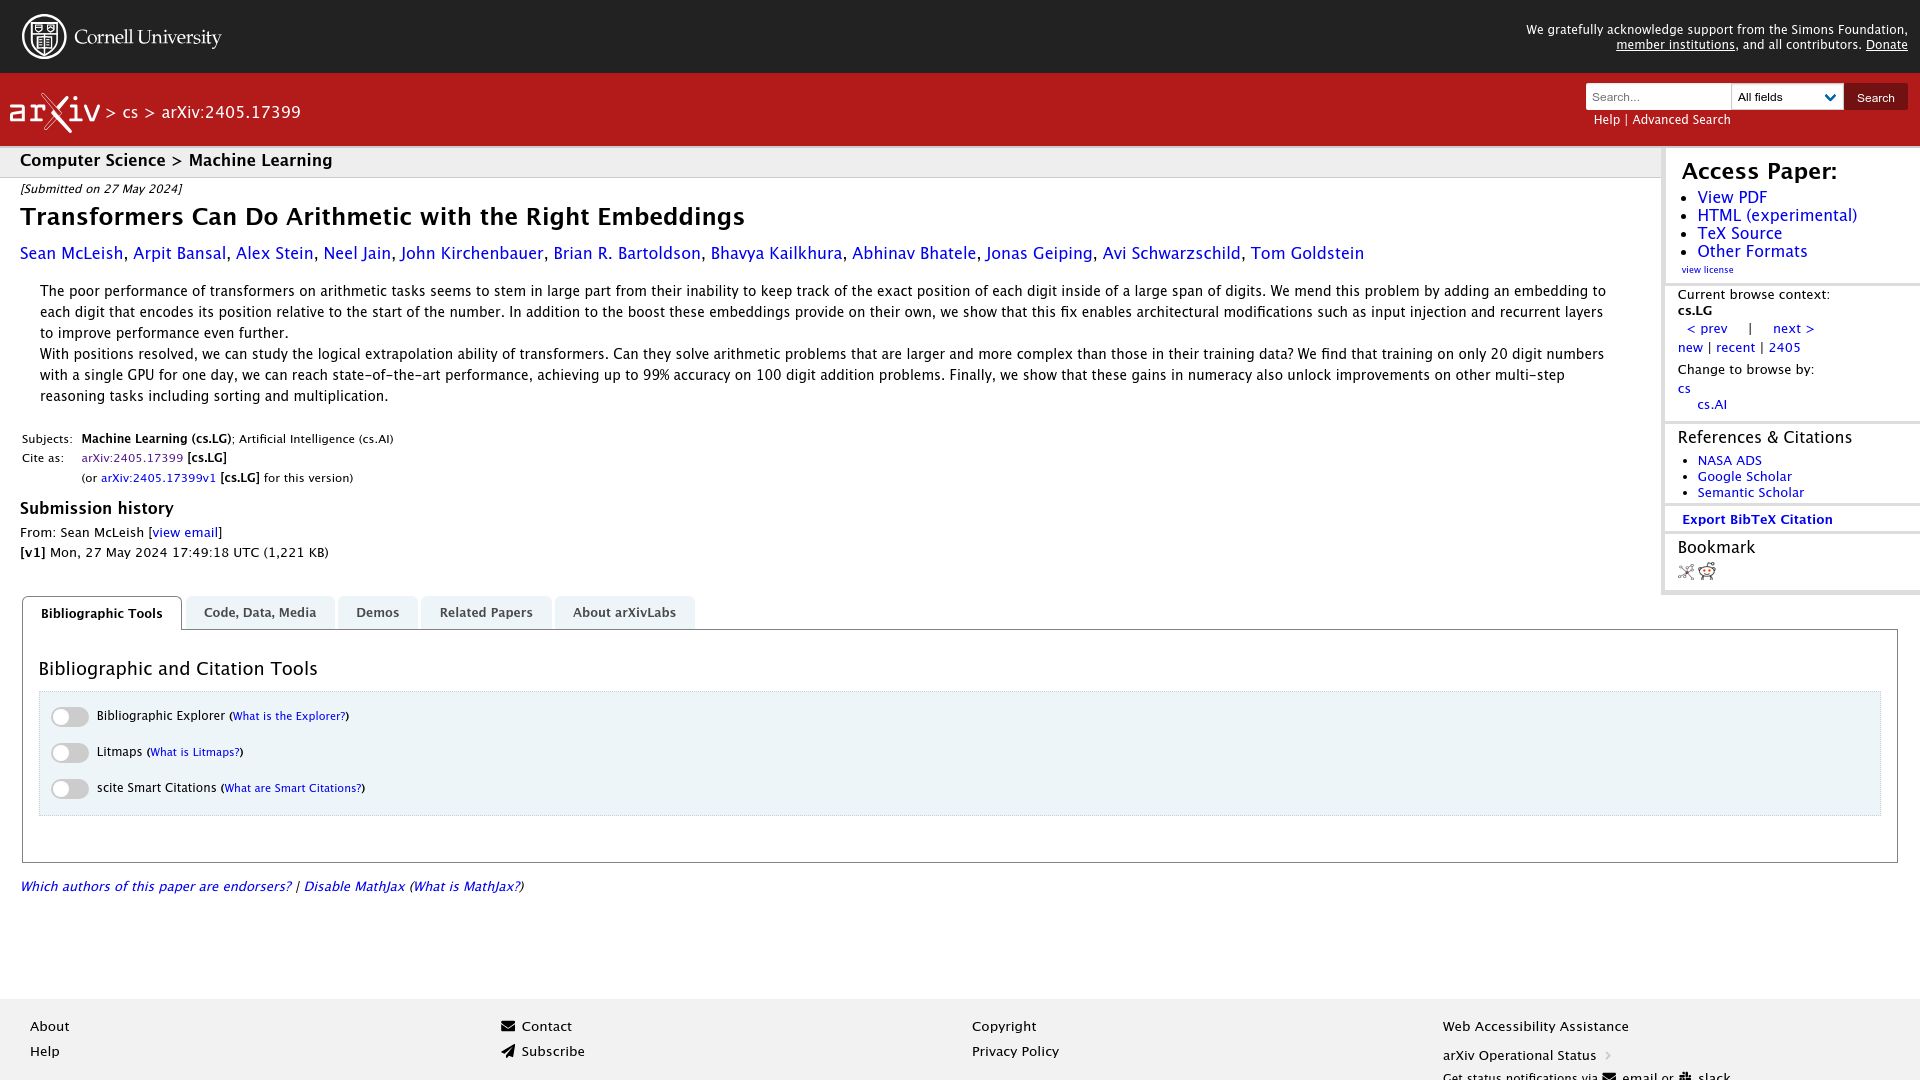
Task: Click the envelope icon beside Contact
Action: [x=508, y=1026]
